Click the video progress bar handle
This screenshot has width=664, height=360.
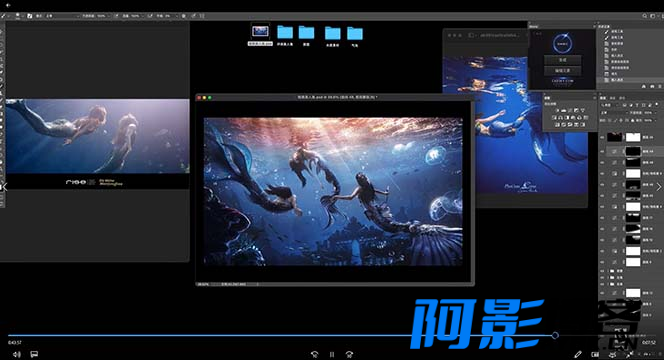(555, 335)
